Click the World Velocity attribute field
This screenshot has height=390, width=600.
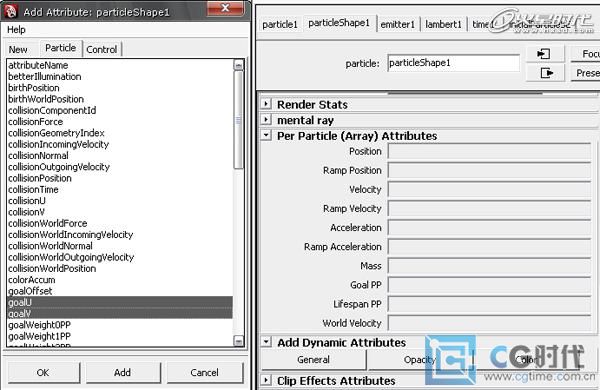pyautogui.click(x=489, y=323)
